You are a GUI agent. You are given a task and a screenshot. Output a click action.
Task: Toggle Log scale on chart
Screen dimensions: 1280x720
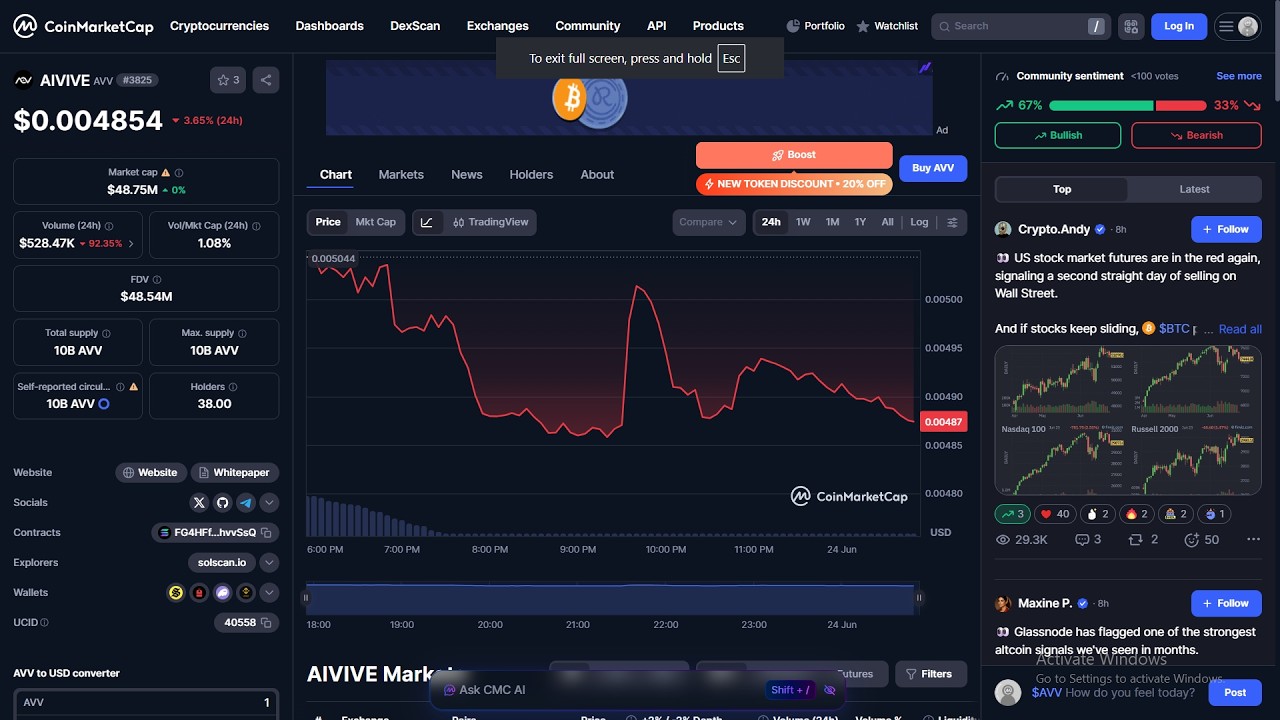(919, 222)
